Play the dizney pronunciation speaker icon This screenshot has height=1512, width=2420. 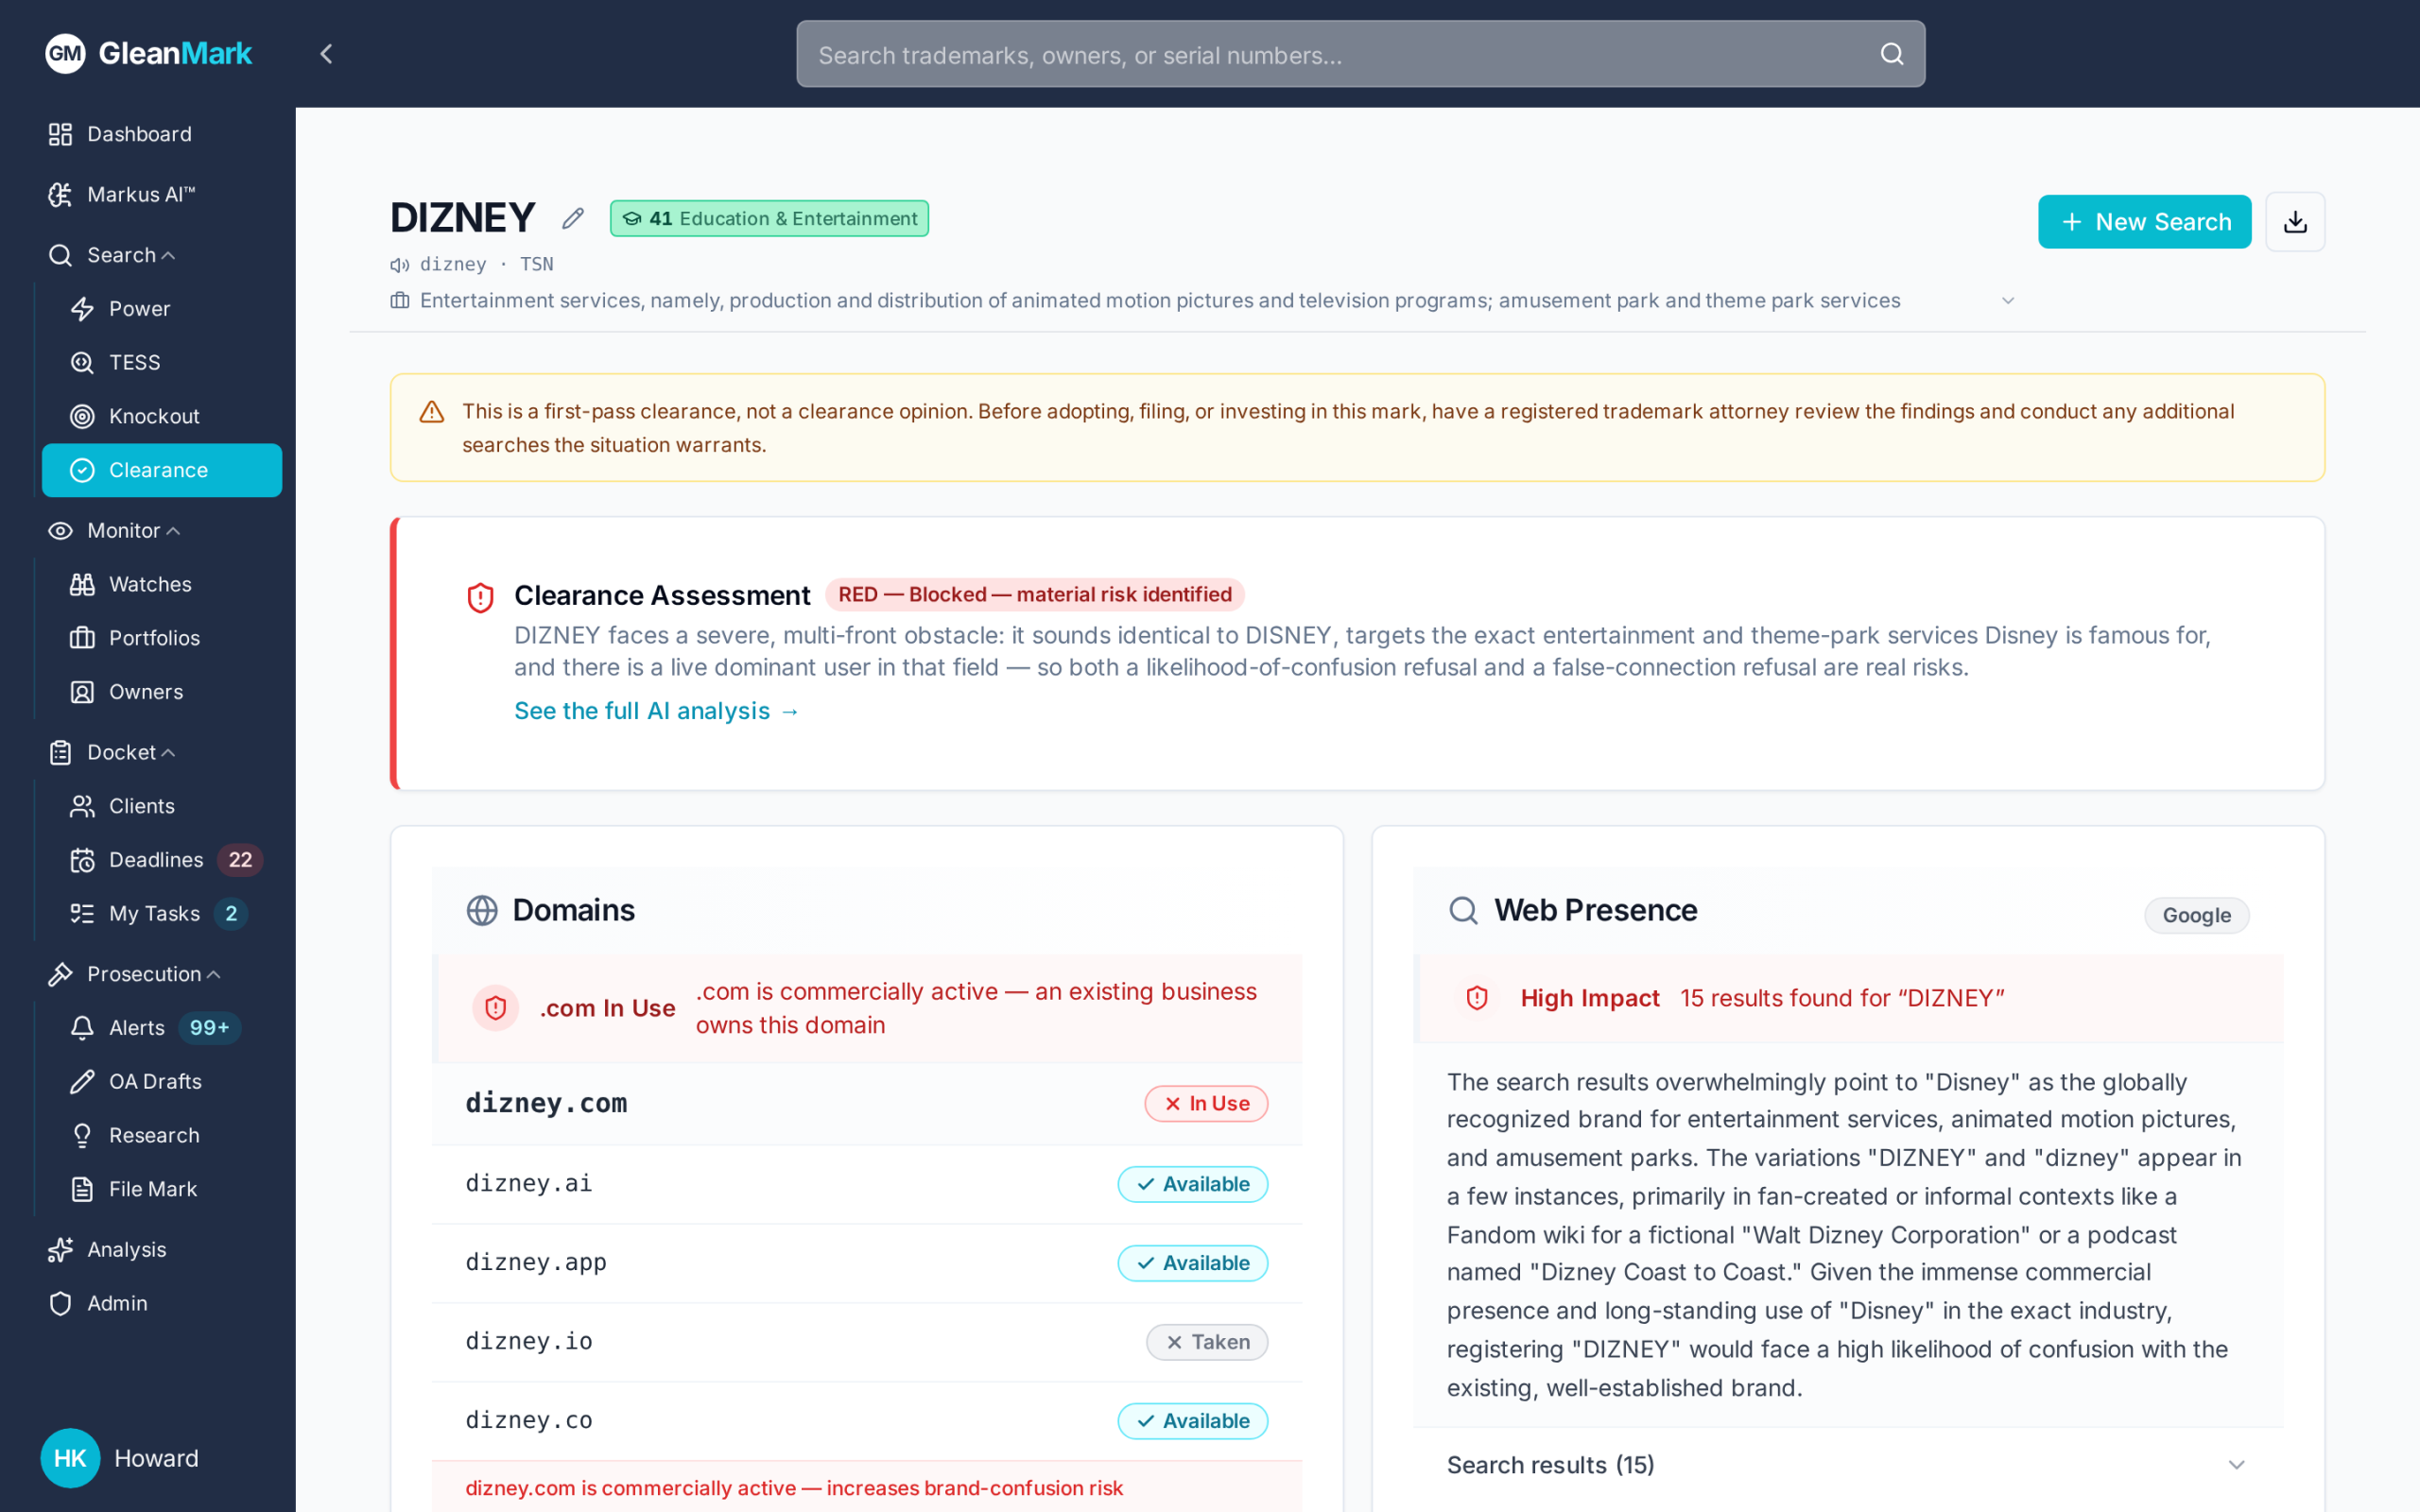400,265
